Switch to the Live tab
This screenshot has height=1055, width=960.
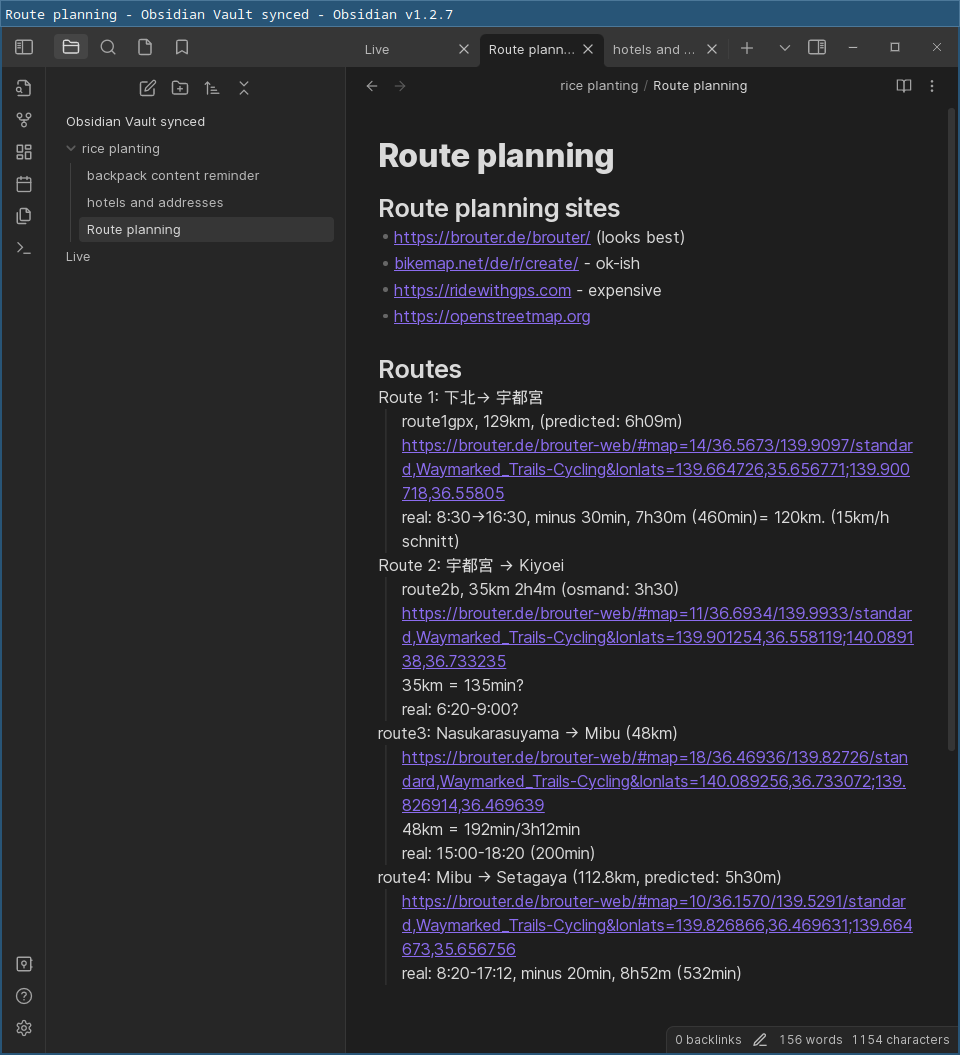coord(377,50)
